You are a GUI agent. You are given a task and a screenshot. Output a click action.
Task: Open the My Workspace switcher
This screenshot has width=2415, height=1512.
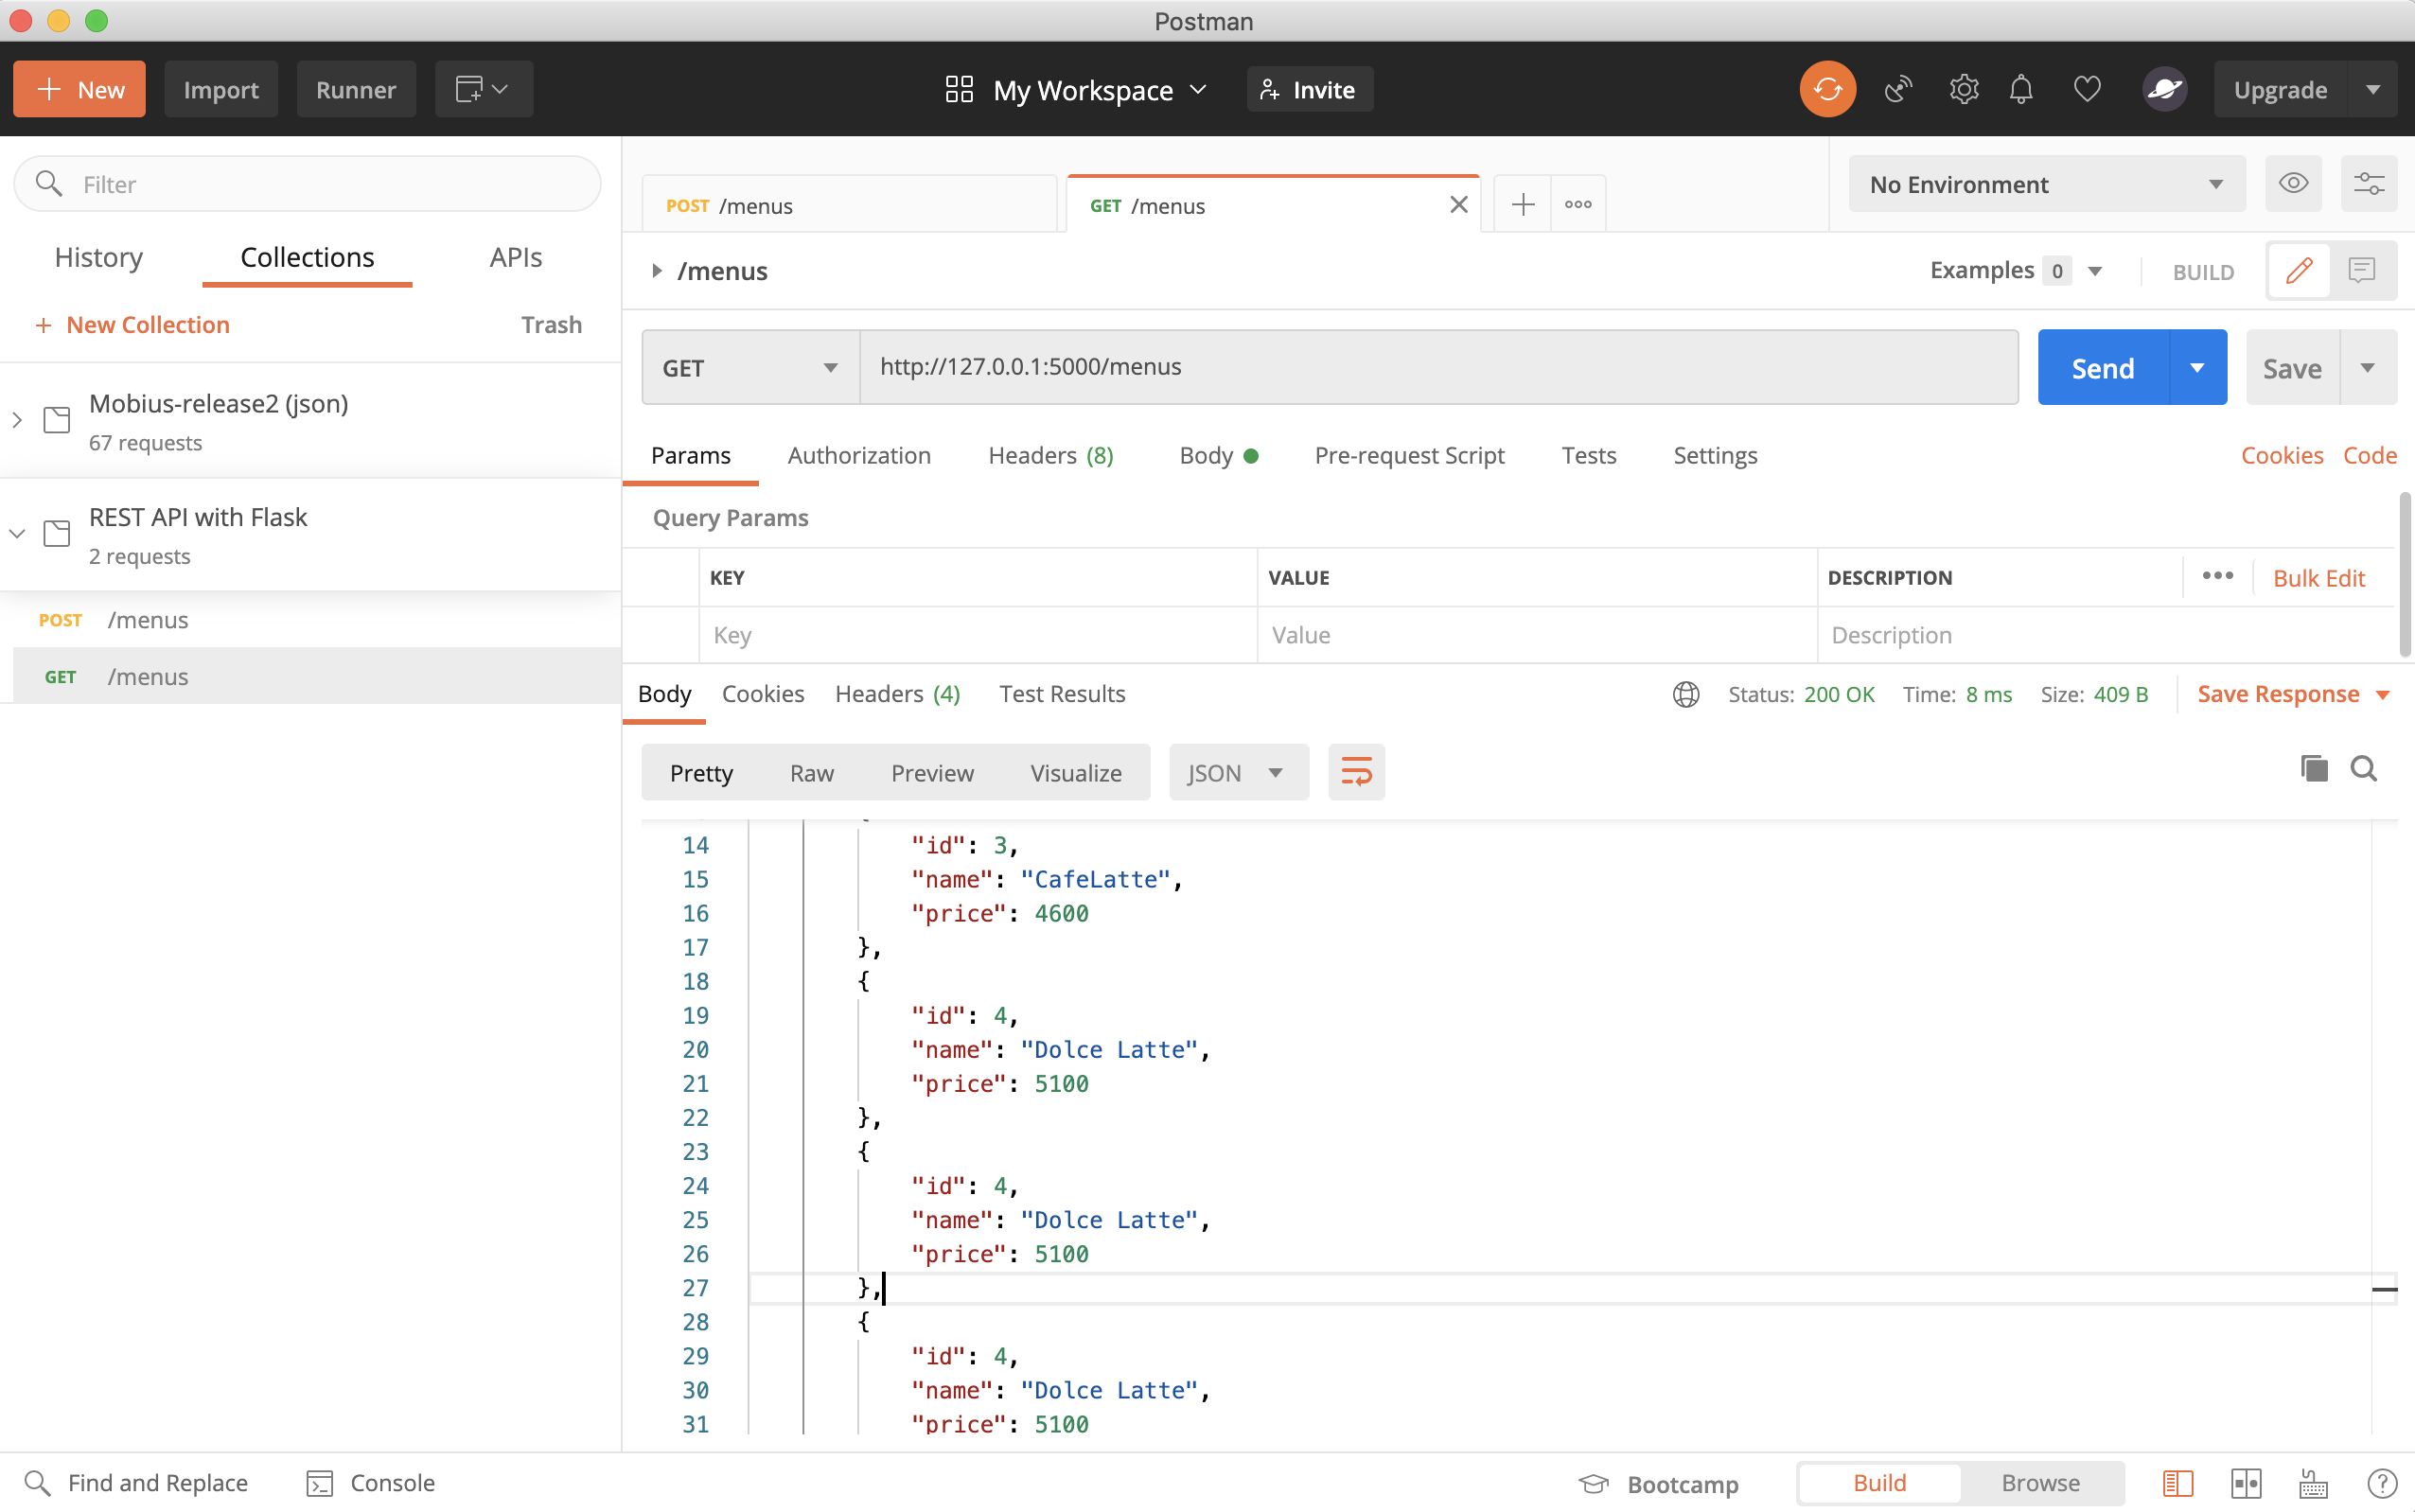(x=1077, y=90)
